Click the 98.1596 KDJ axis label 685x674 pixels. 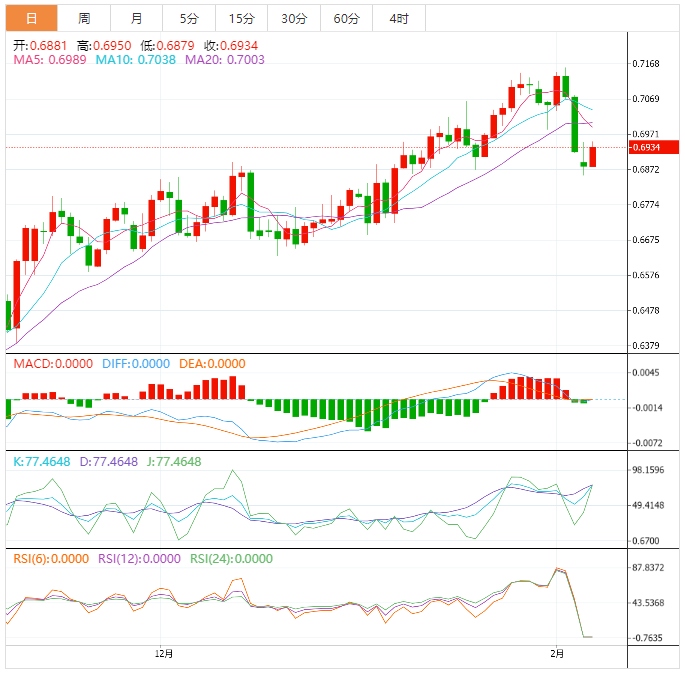[x=648, y=470]
